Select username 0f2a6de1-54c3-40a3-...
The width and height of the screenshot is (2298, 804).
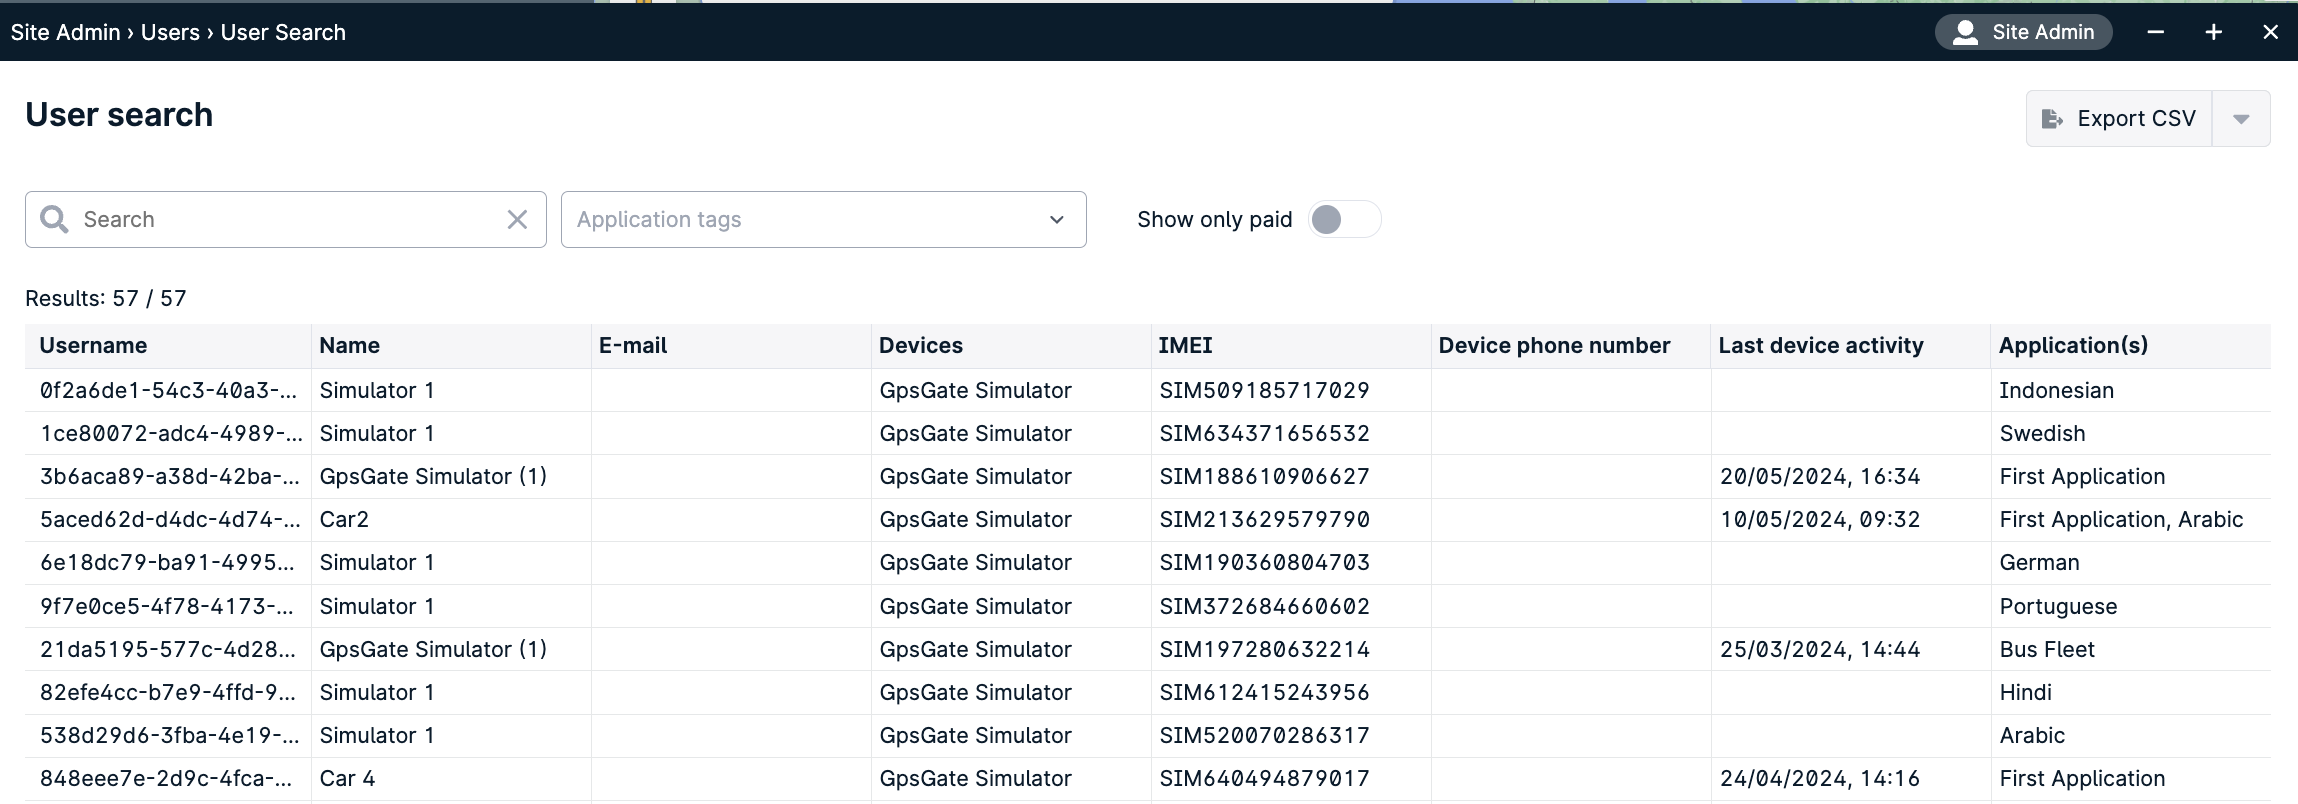tap(168, 390)
